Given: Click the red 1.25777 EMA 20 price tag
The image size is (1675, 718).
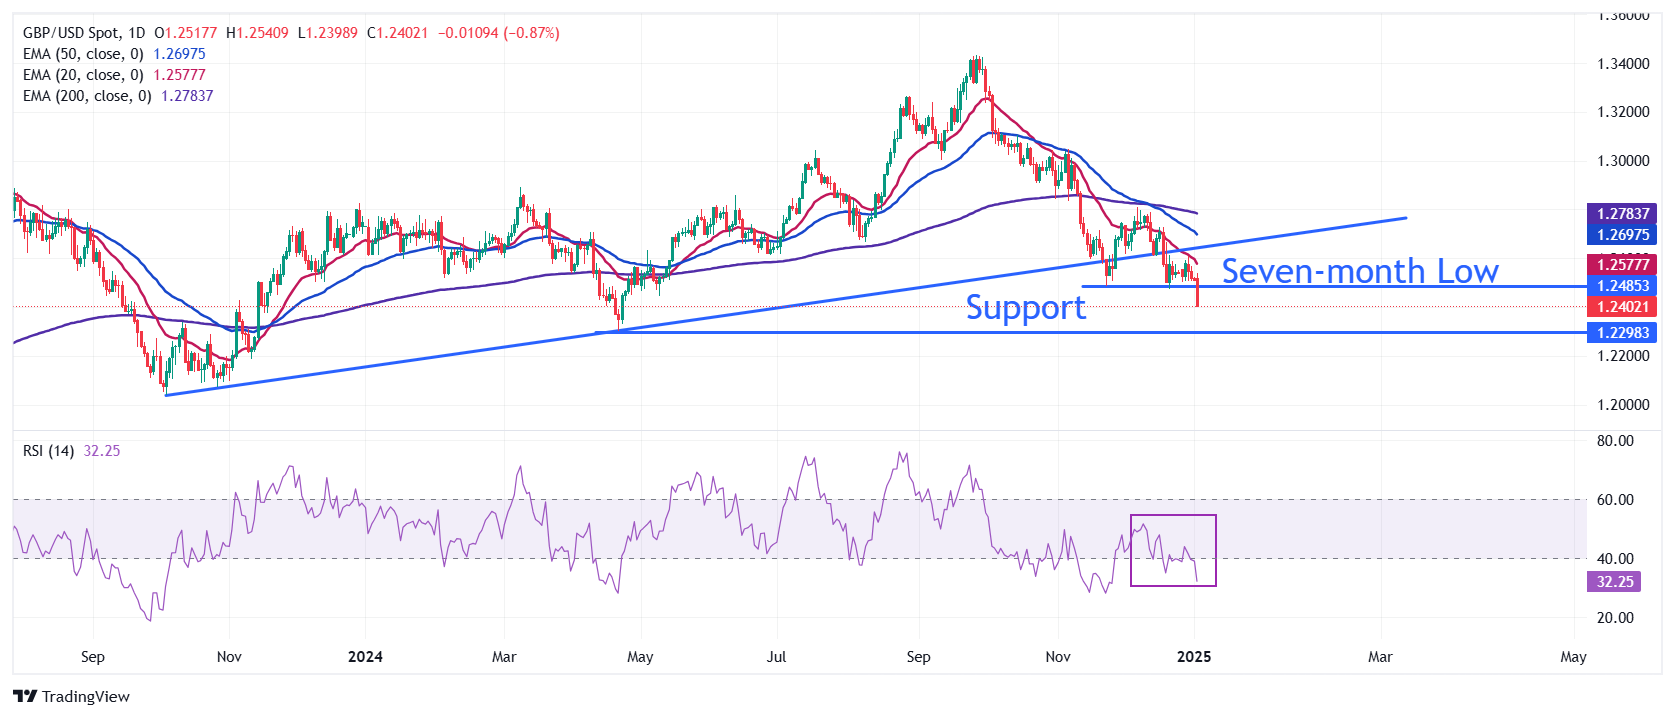Looking at the screenshot, I should click(1621, 264).
